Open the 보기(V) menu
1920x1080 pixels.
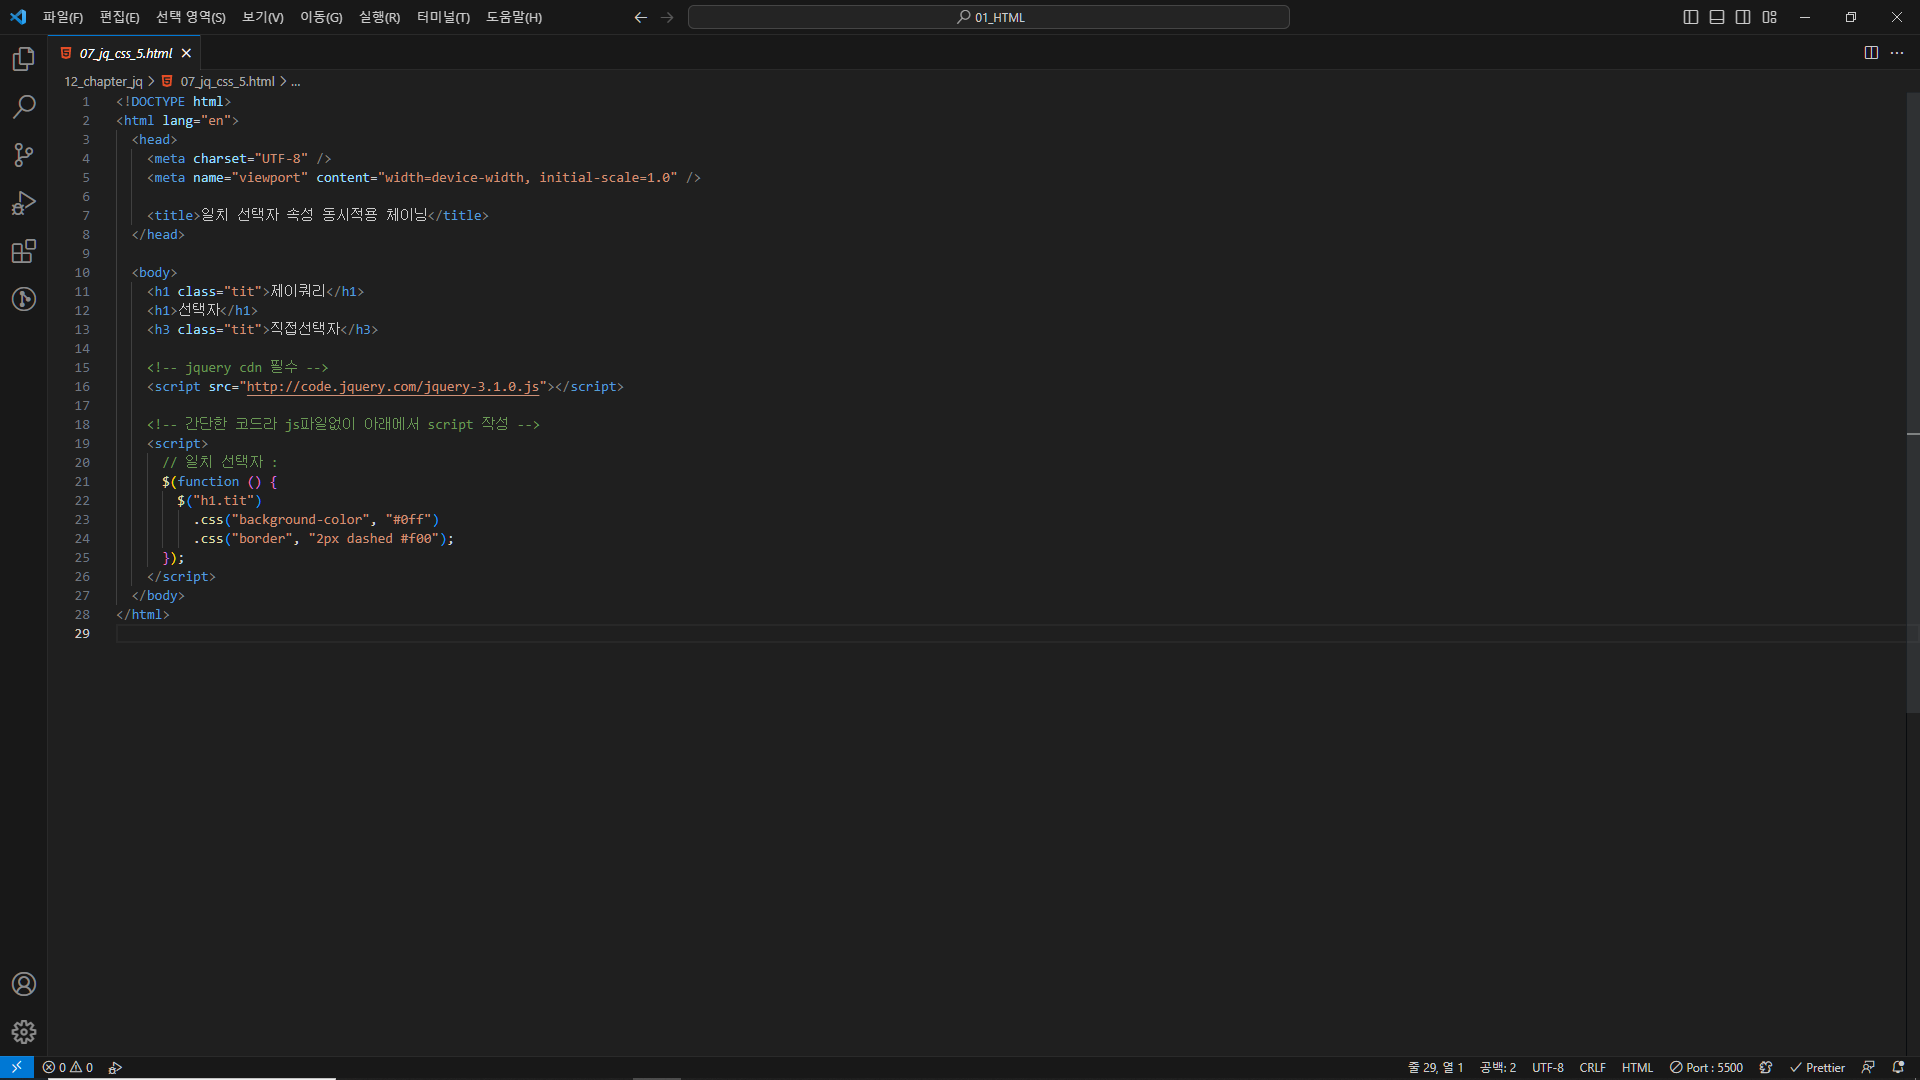pyautogui.click(x=263, y=17)
